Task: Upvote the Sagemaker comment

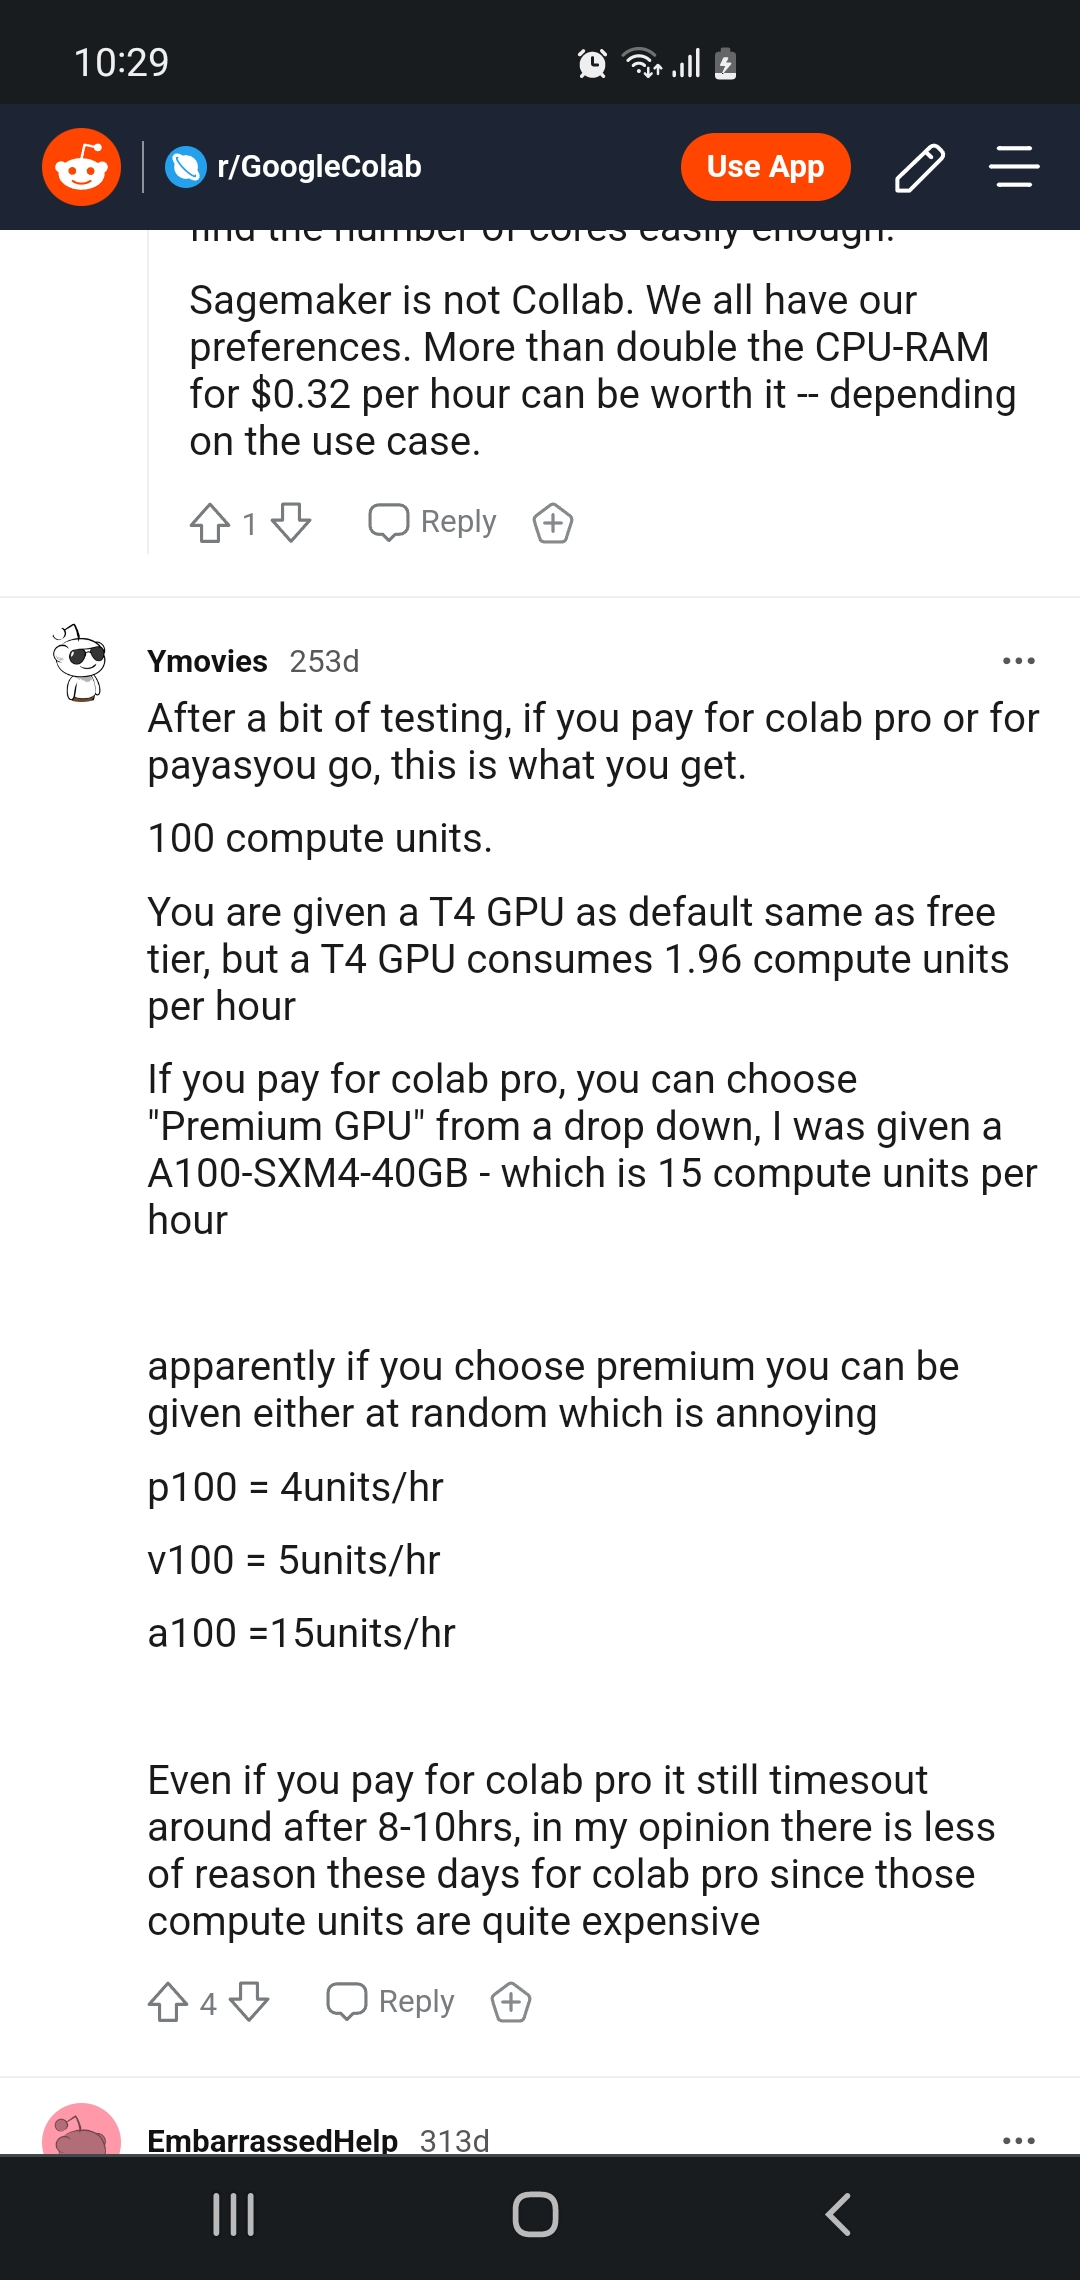Action: [210, 522]
